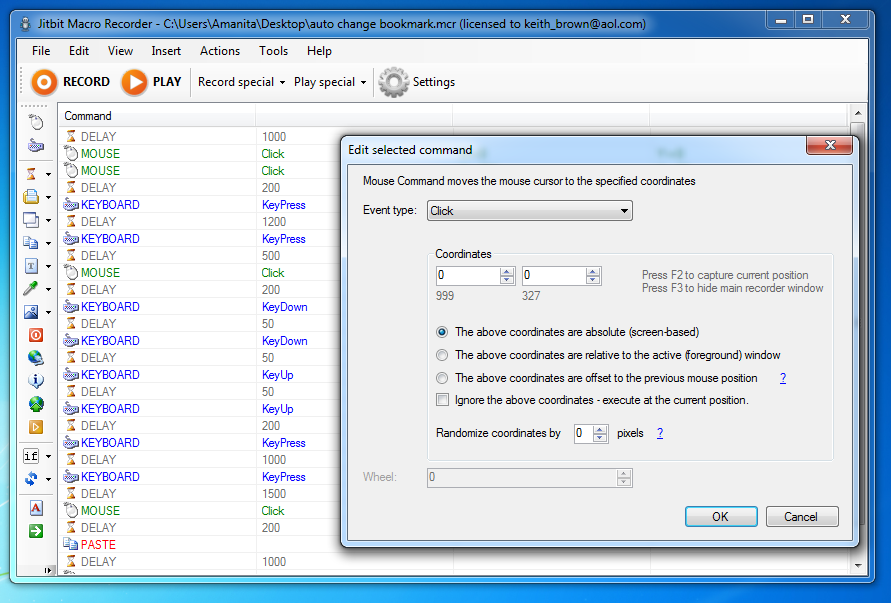The height and width of the screenshot is (603, 891).
Task: Confirm the dialog with OK
Action: (x=721, y=517)
